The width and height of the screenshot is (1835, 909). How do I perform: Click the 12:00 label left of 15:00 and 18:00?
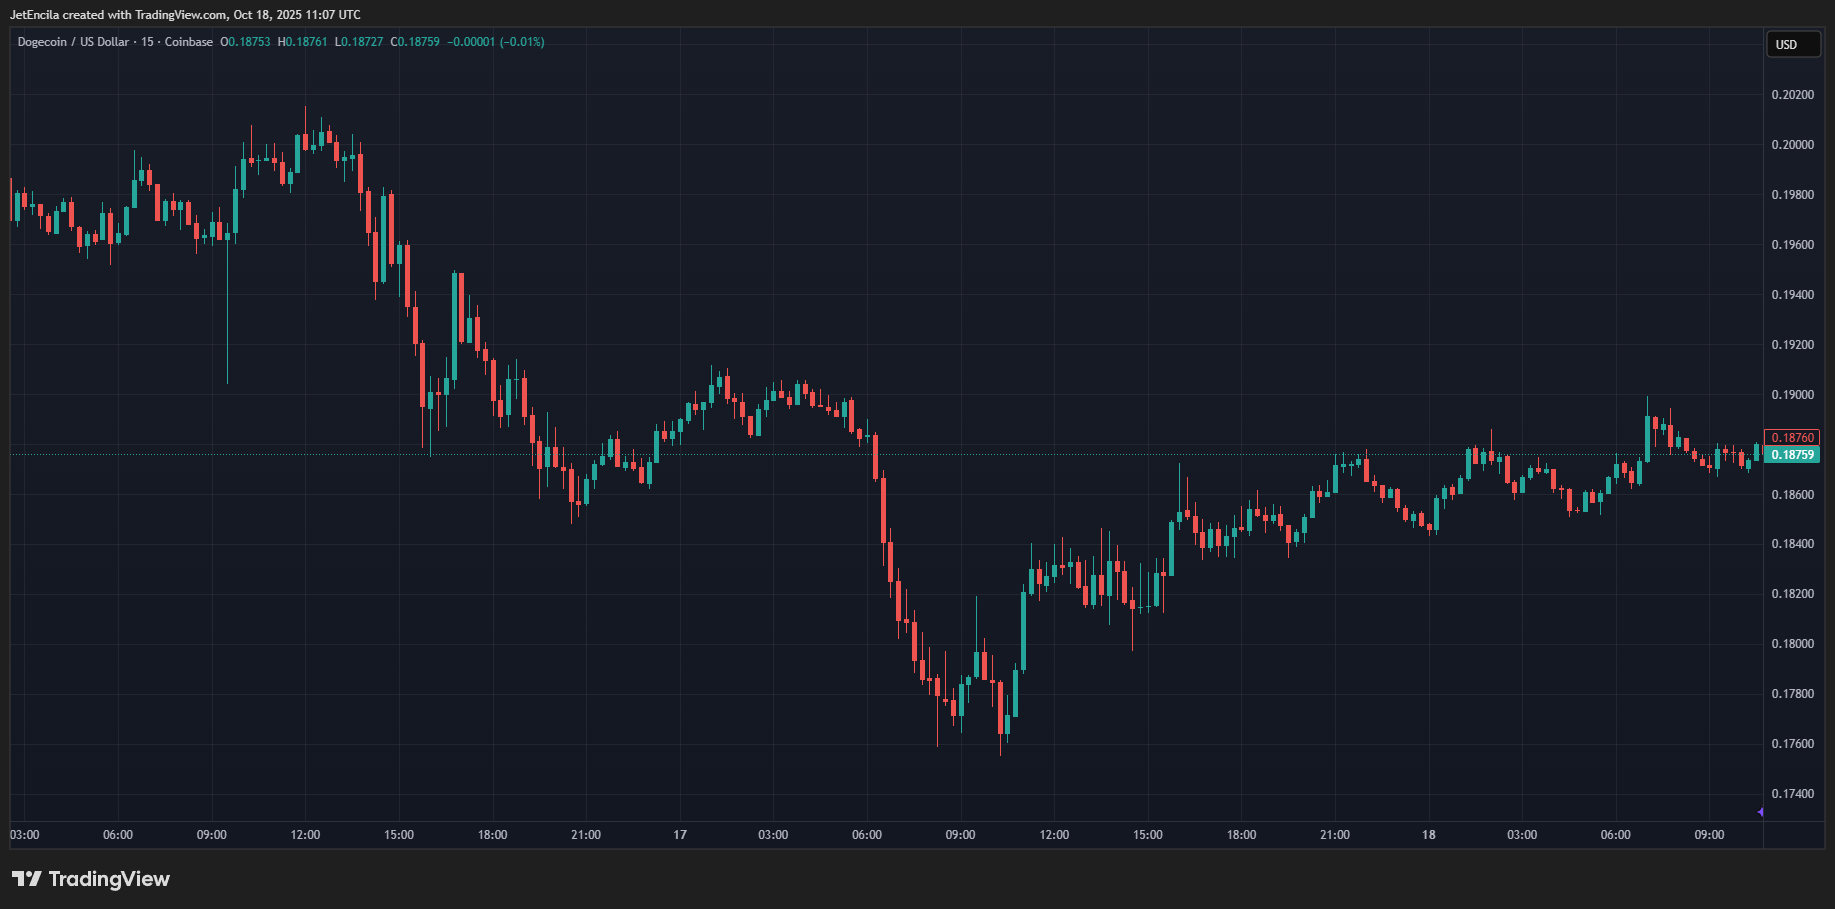pyautogui.click(x=305, y=835)
